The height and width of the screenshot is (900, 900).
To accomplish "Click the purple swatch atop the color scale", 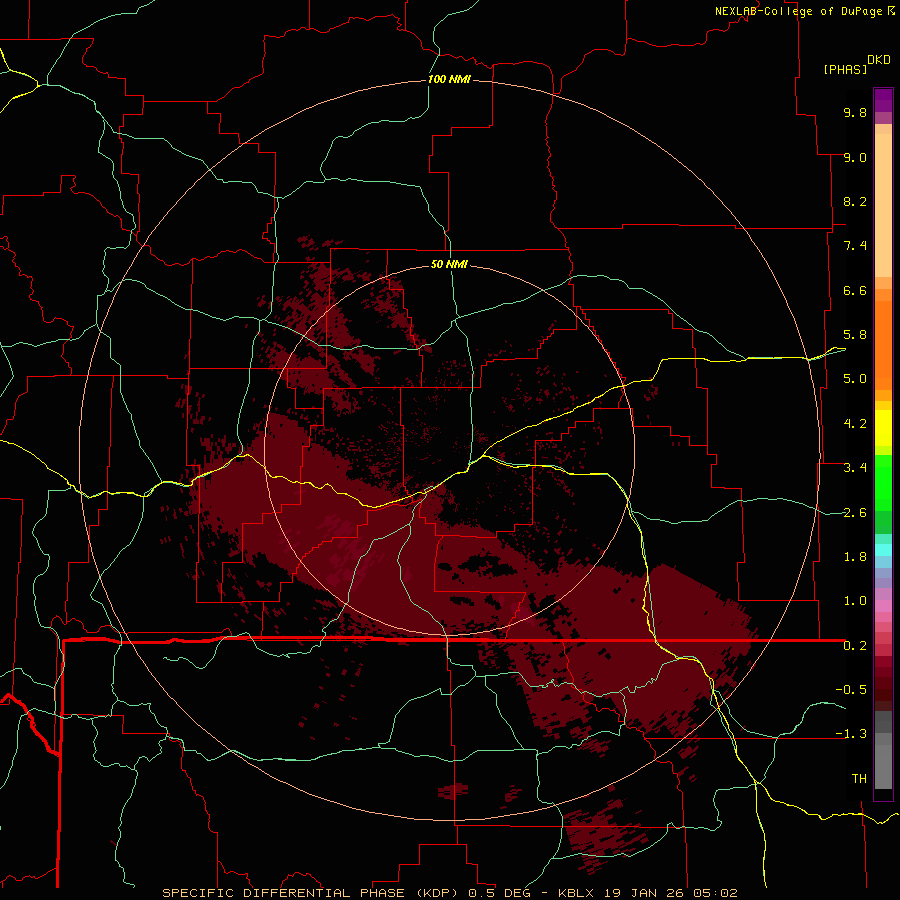I will tap(883, 100).
